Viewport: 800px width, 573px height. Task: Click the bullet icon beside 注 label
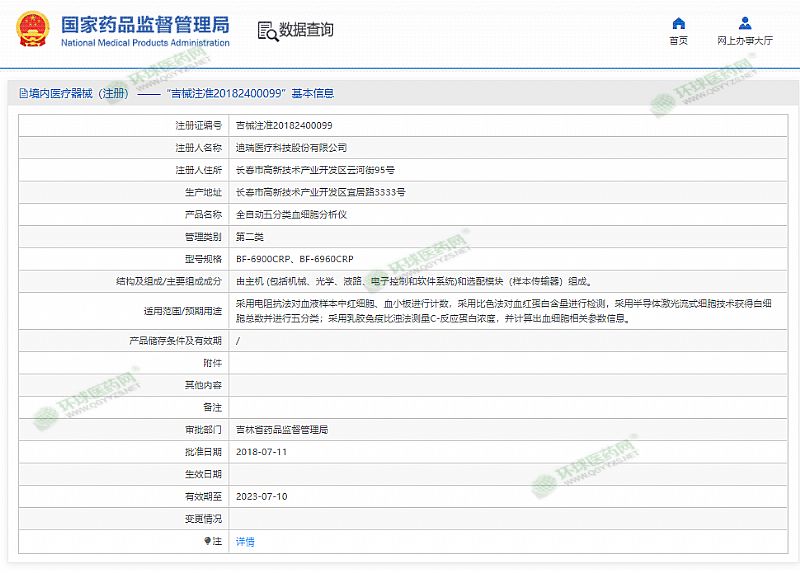click(208, 541)
